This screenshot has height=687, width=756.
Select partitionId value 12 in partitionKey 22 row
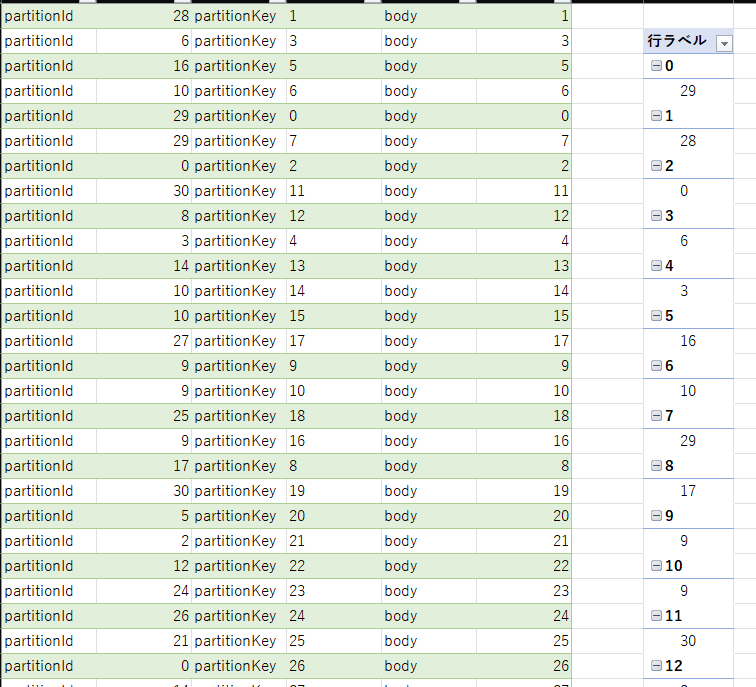click(x=144, y=566)
